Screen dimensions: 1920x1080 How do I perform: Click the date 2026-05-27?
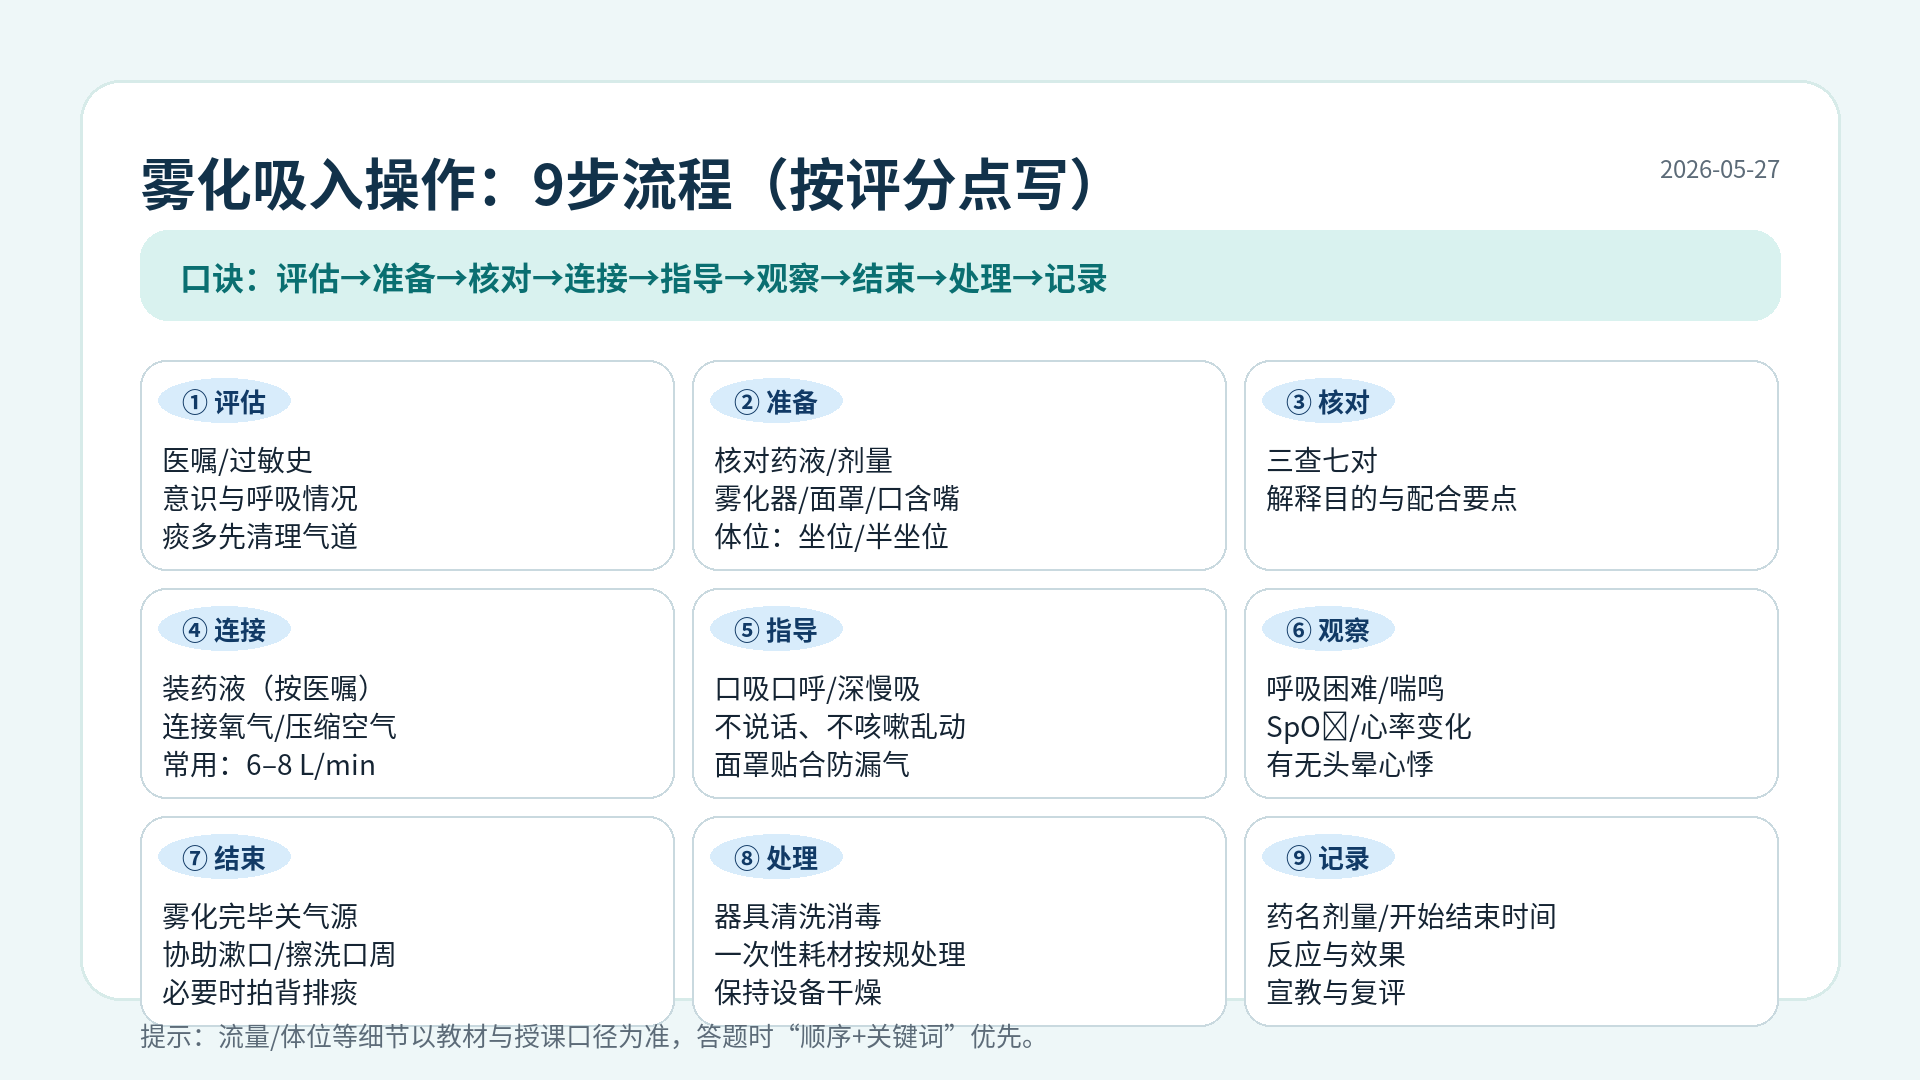click(x=1719, y=169)
